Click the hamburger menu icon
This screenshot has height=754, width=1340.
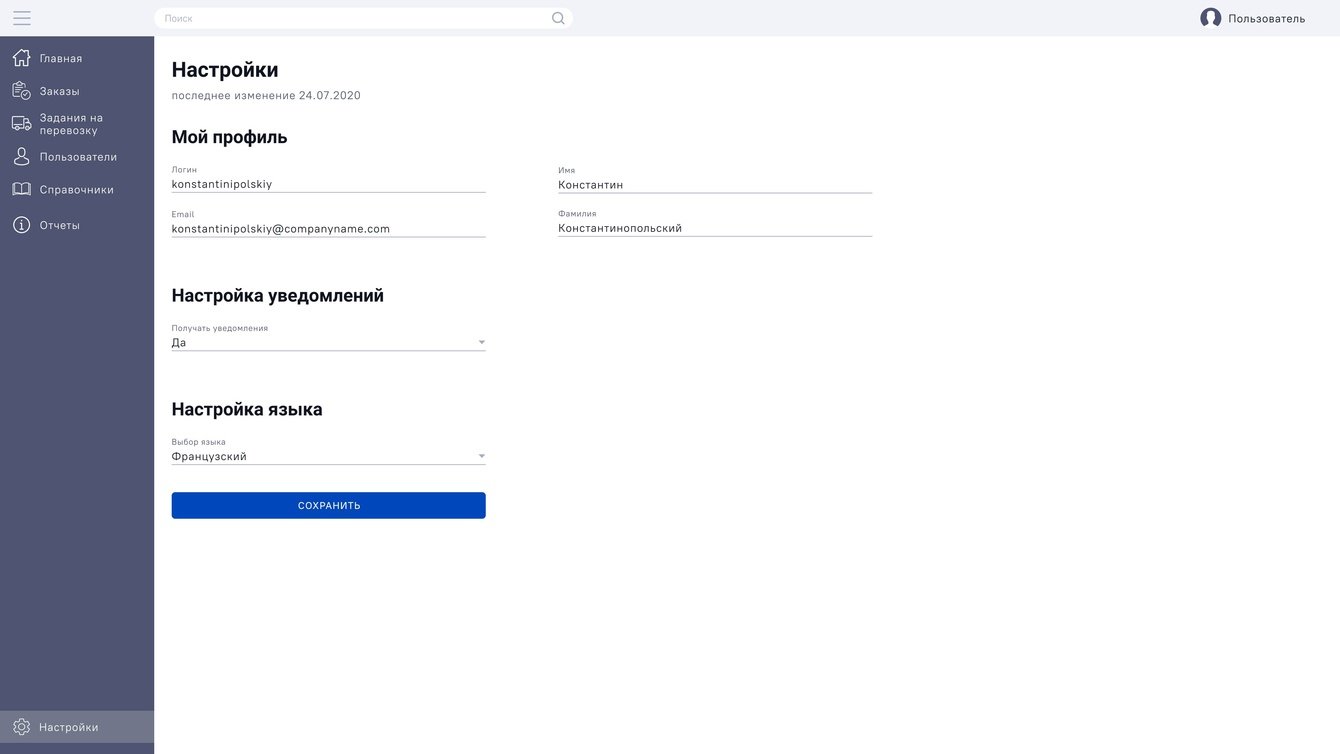[22, 18]
